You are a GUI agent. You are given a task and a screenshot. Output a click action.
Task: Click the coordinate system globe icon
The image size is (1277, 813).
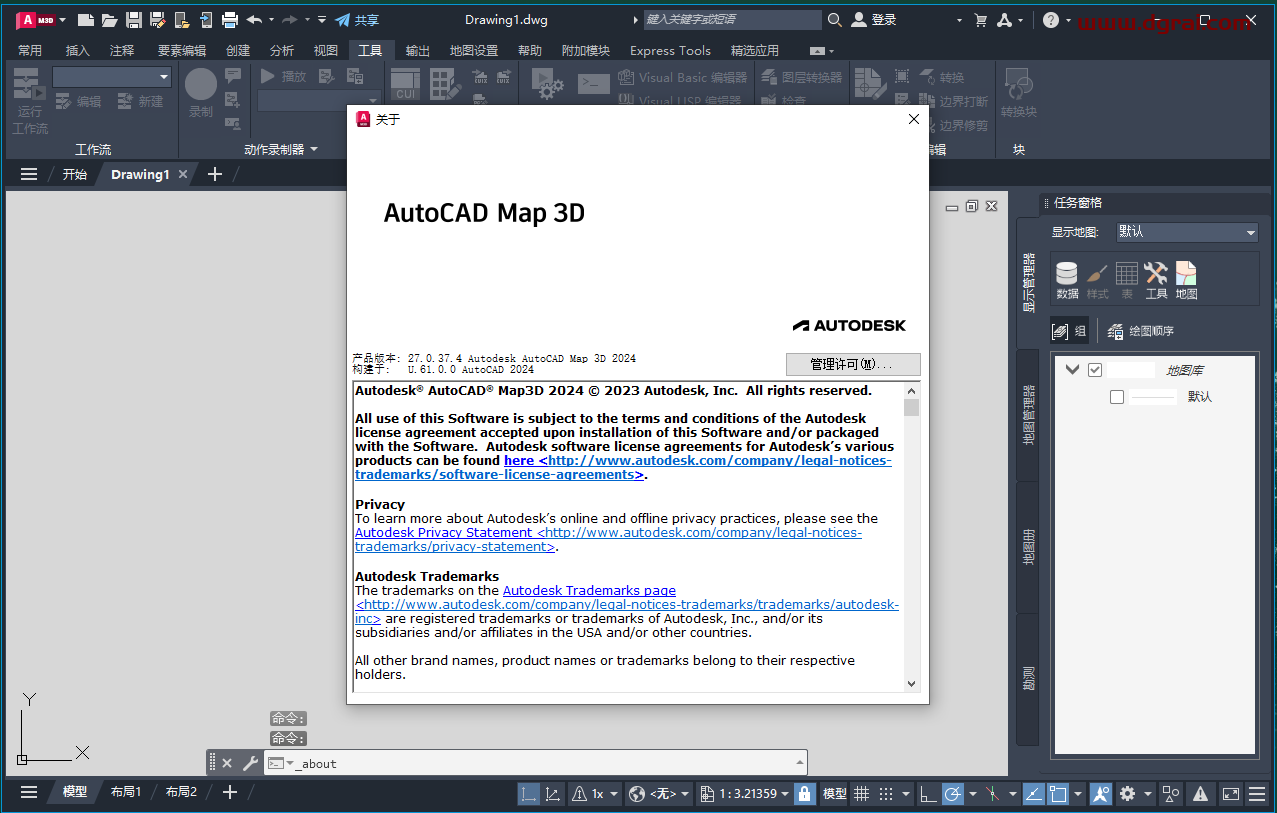click(637, 794)
